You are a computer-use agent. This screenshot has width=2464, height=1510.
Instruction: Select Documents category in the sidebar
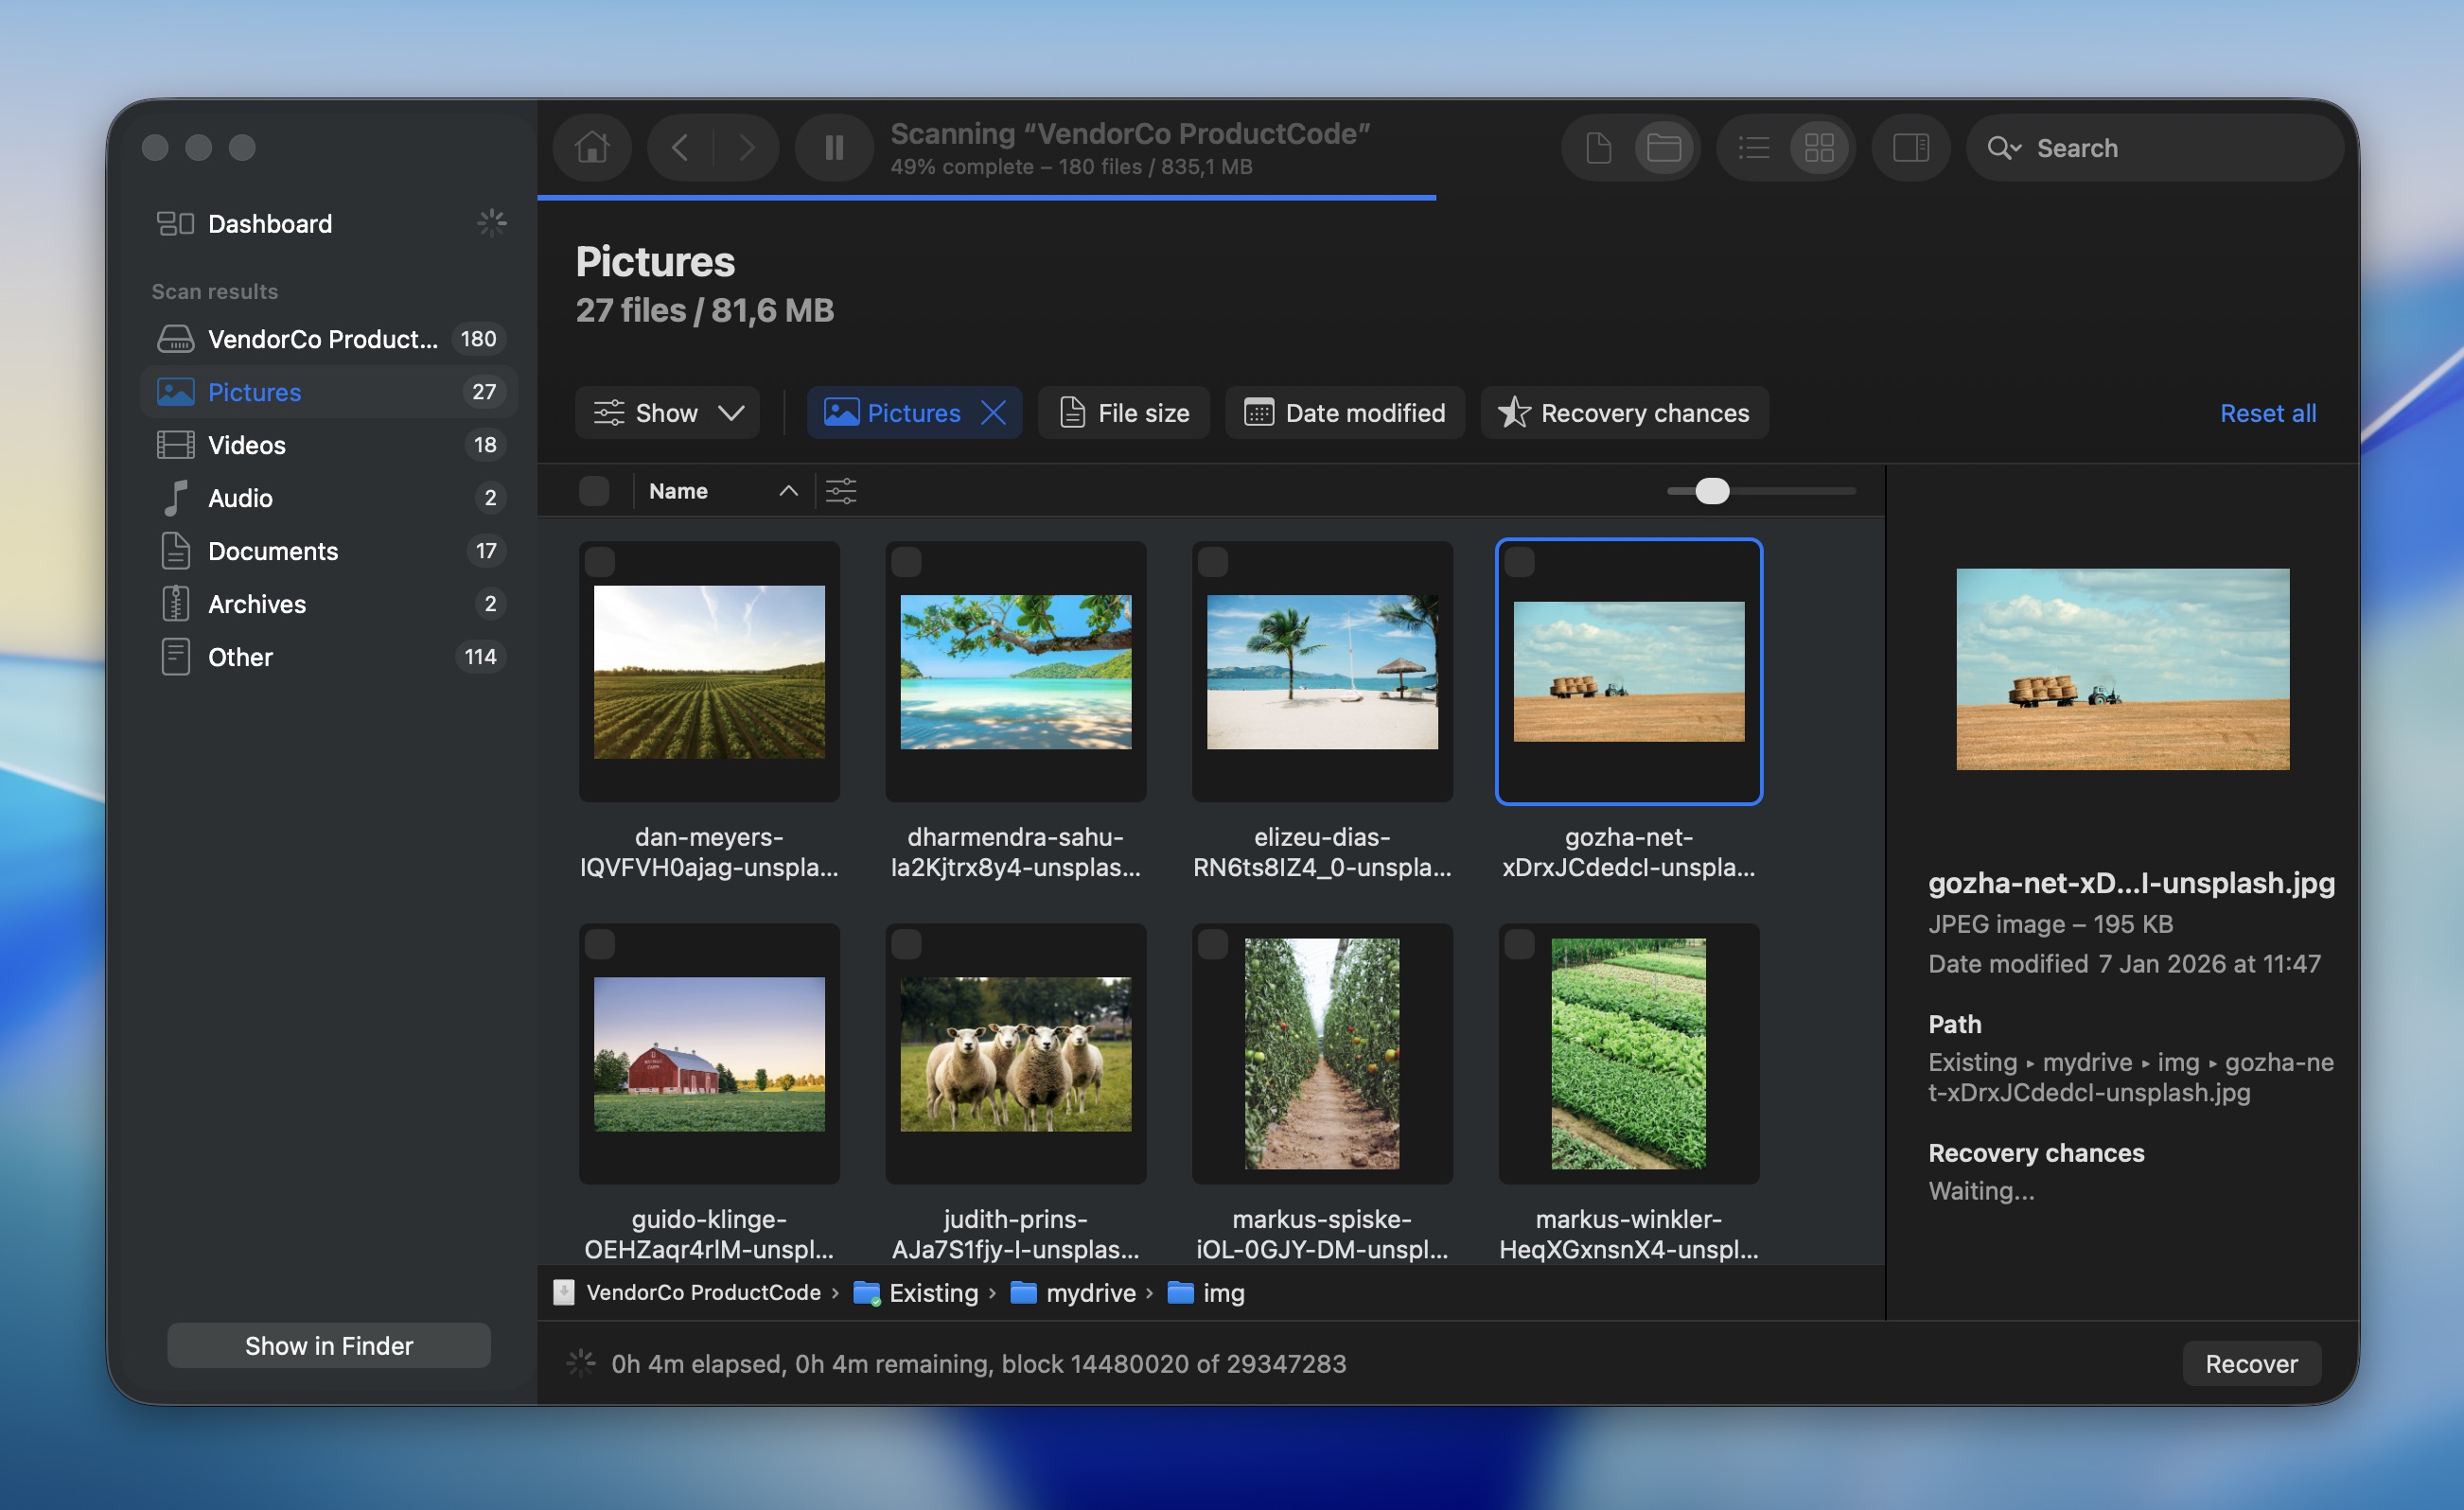click(x=273, y=551)
